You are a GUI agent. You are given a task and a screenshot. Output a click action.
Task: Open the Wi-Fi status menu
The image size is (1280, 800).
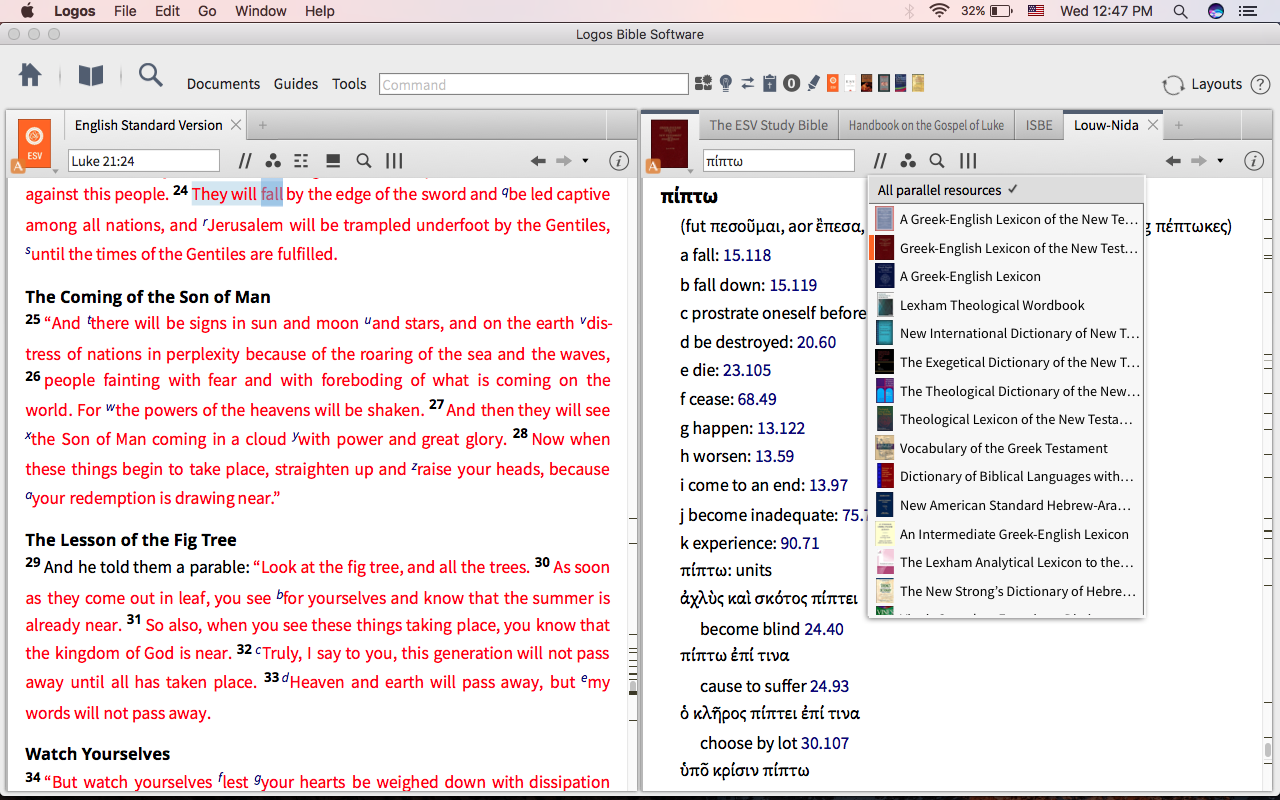point(938,11)
